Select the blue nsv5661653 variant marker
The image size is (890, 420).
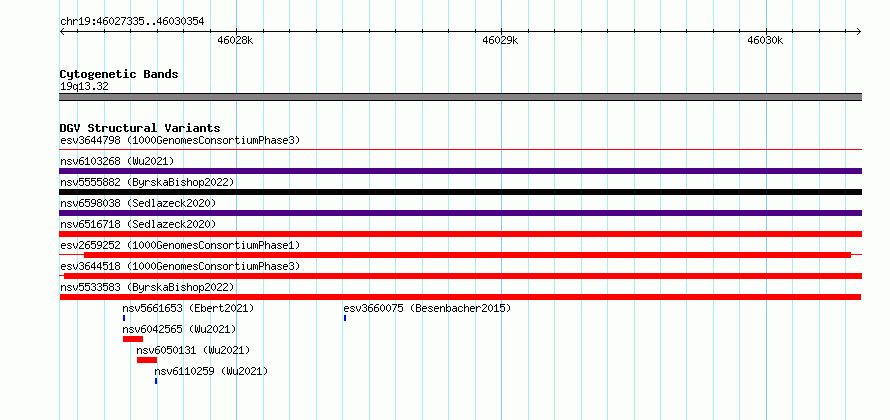point(124,318)
